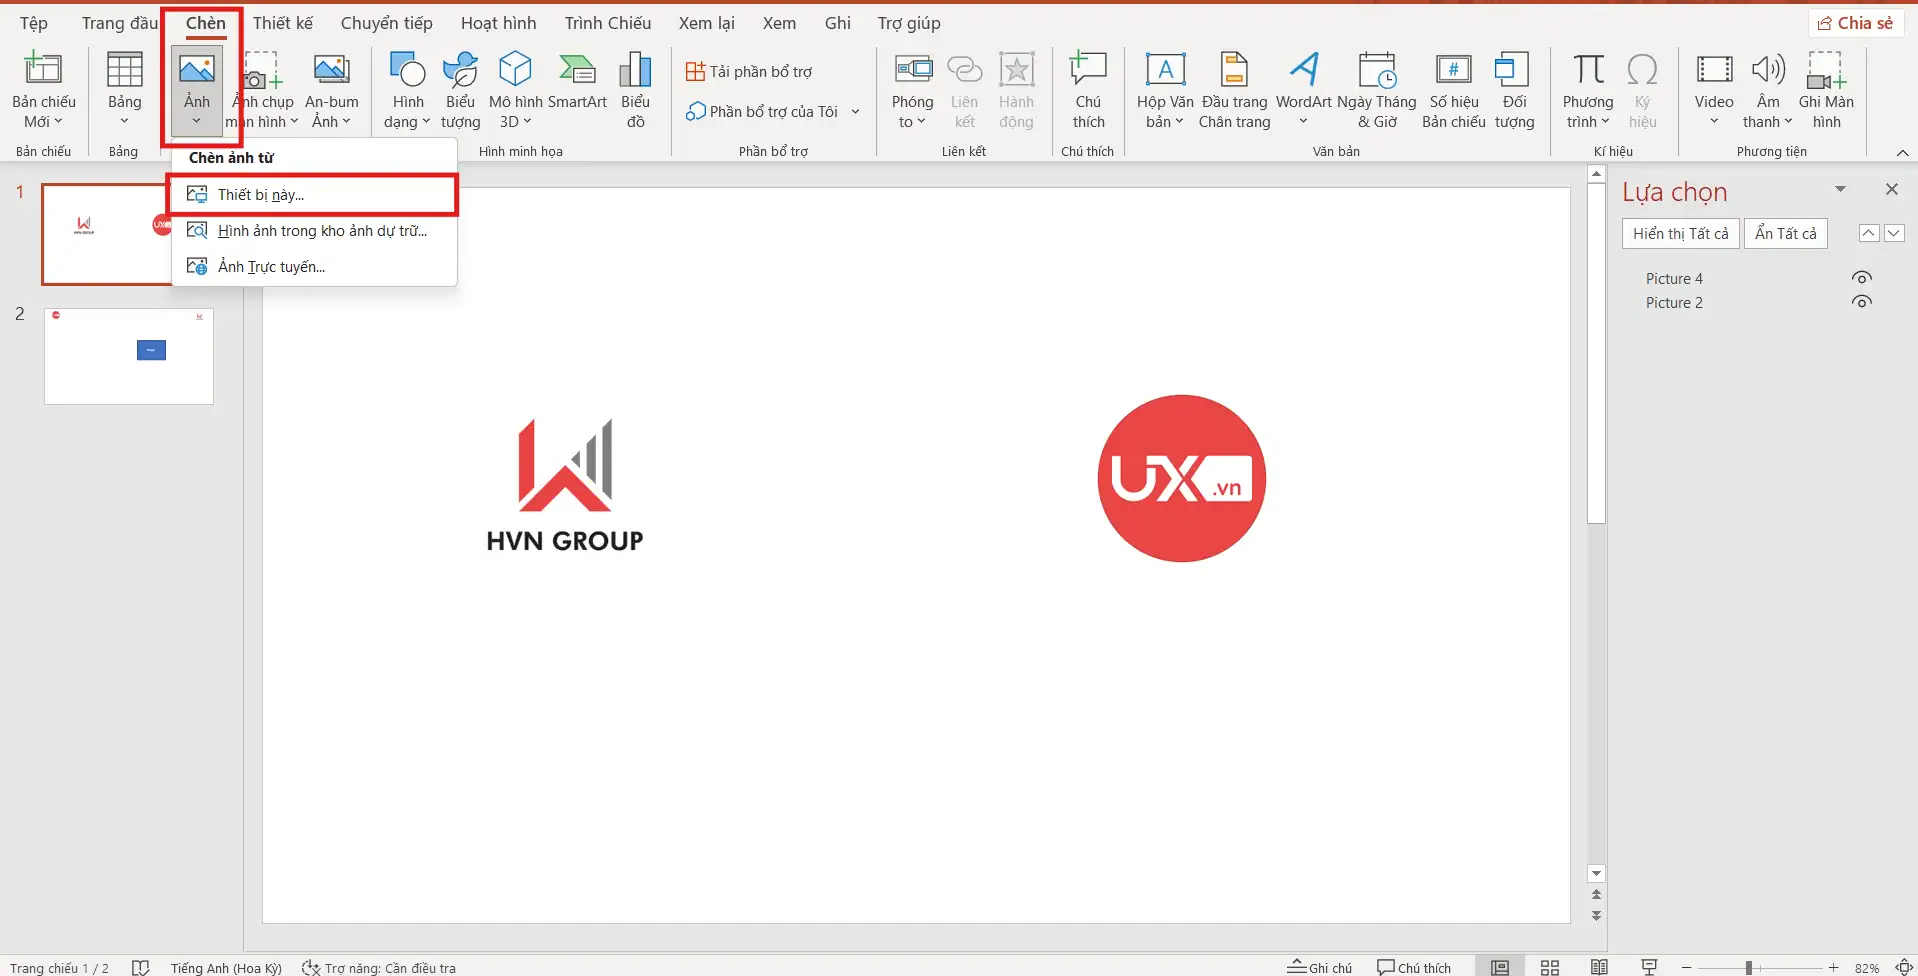The width and height of the screenshot is (1918, 976).
Task: Insert a Video into the slide
Action: coord(1714,90)
